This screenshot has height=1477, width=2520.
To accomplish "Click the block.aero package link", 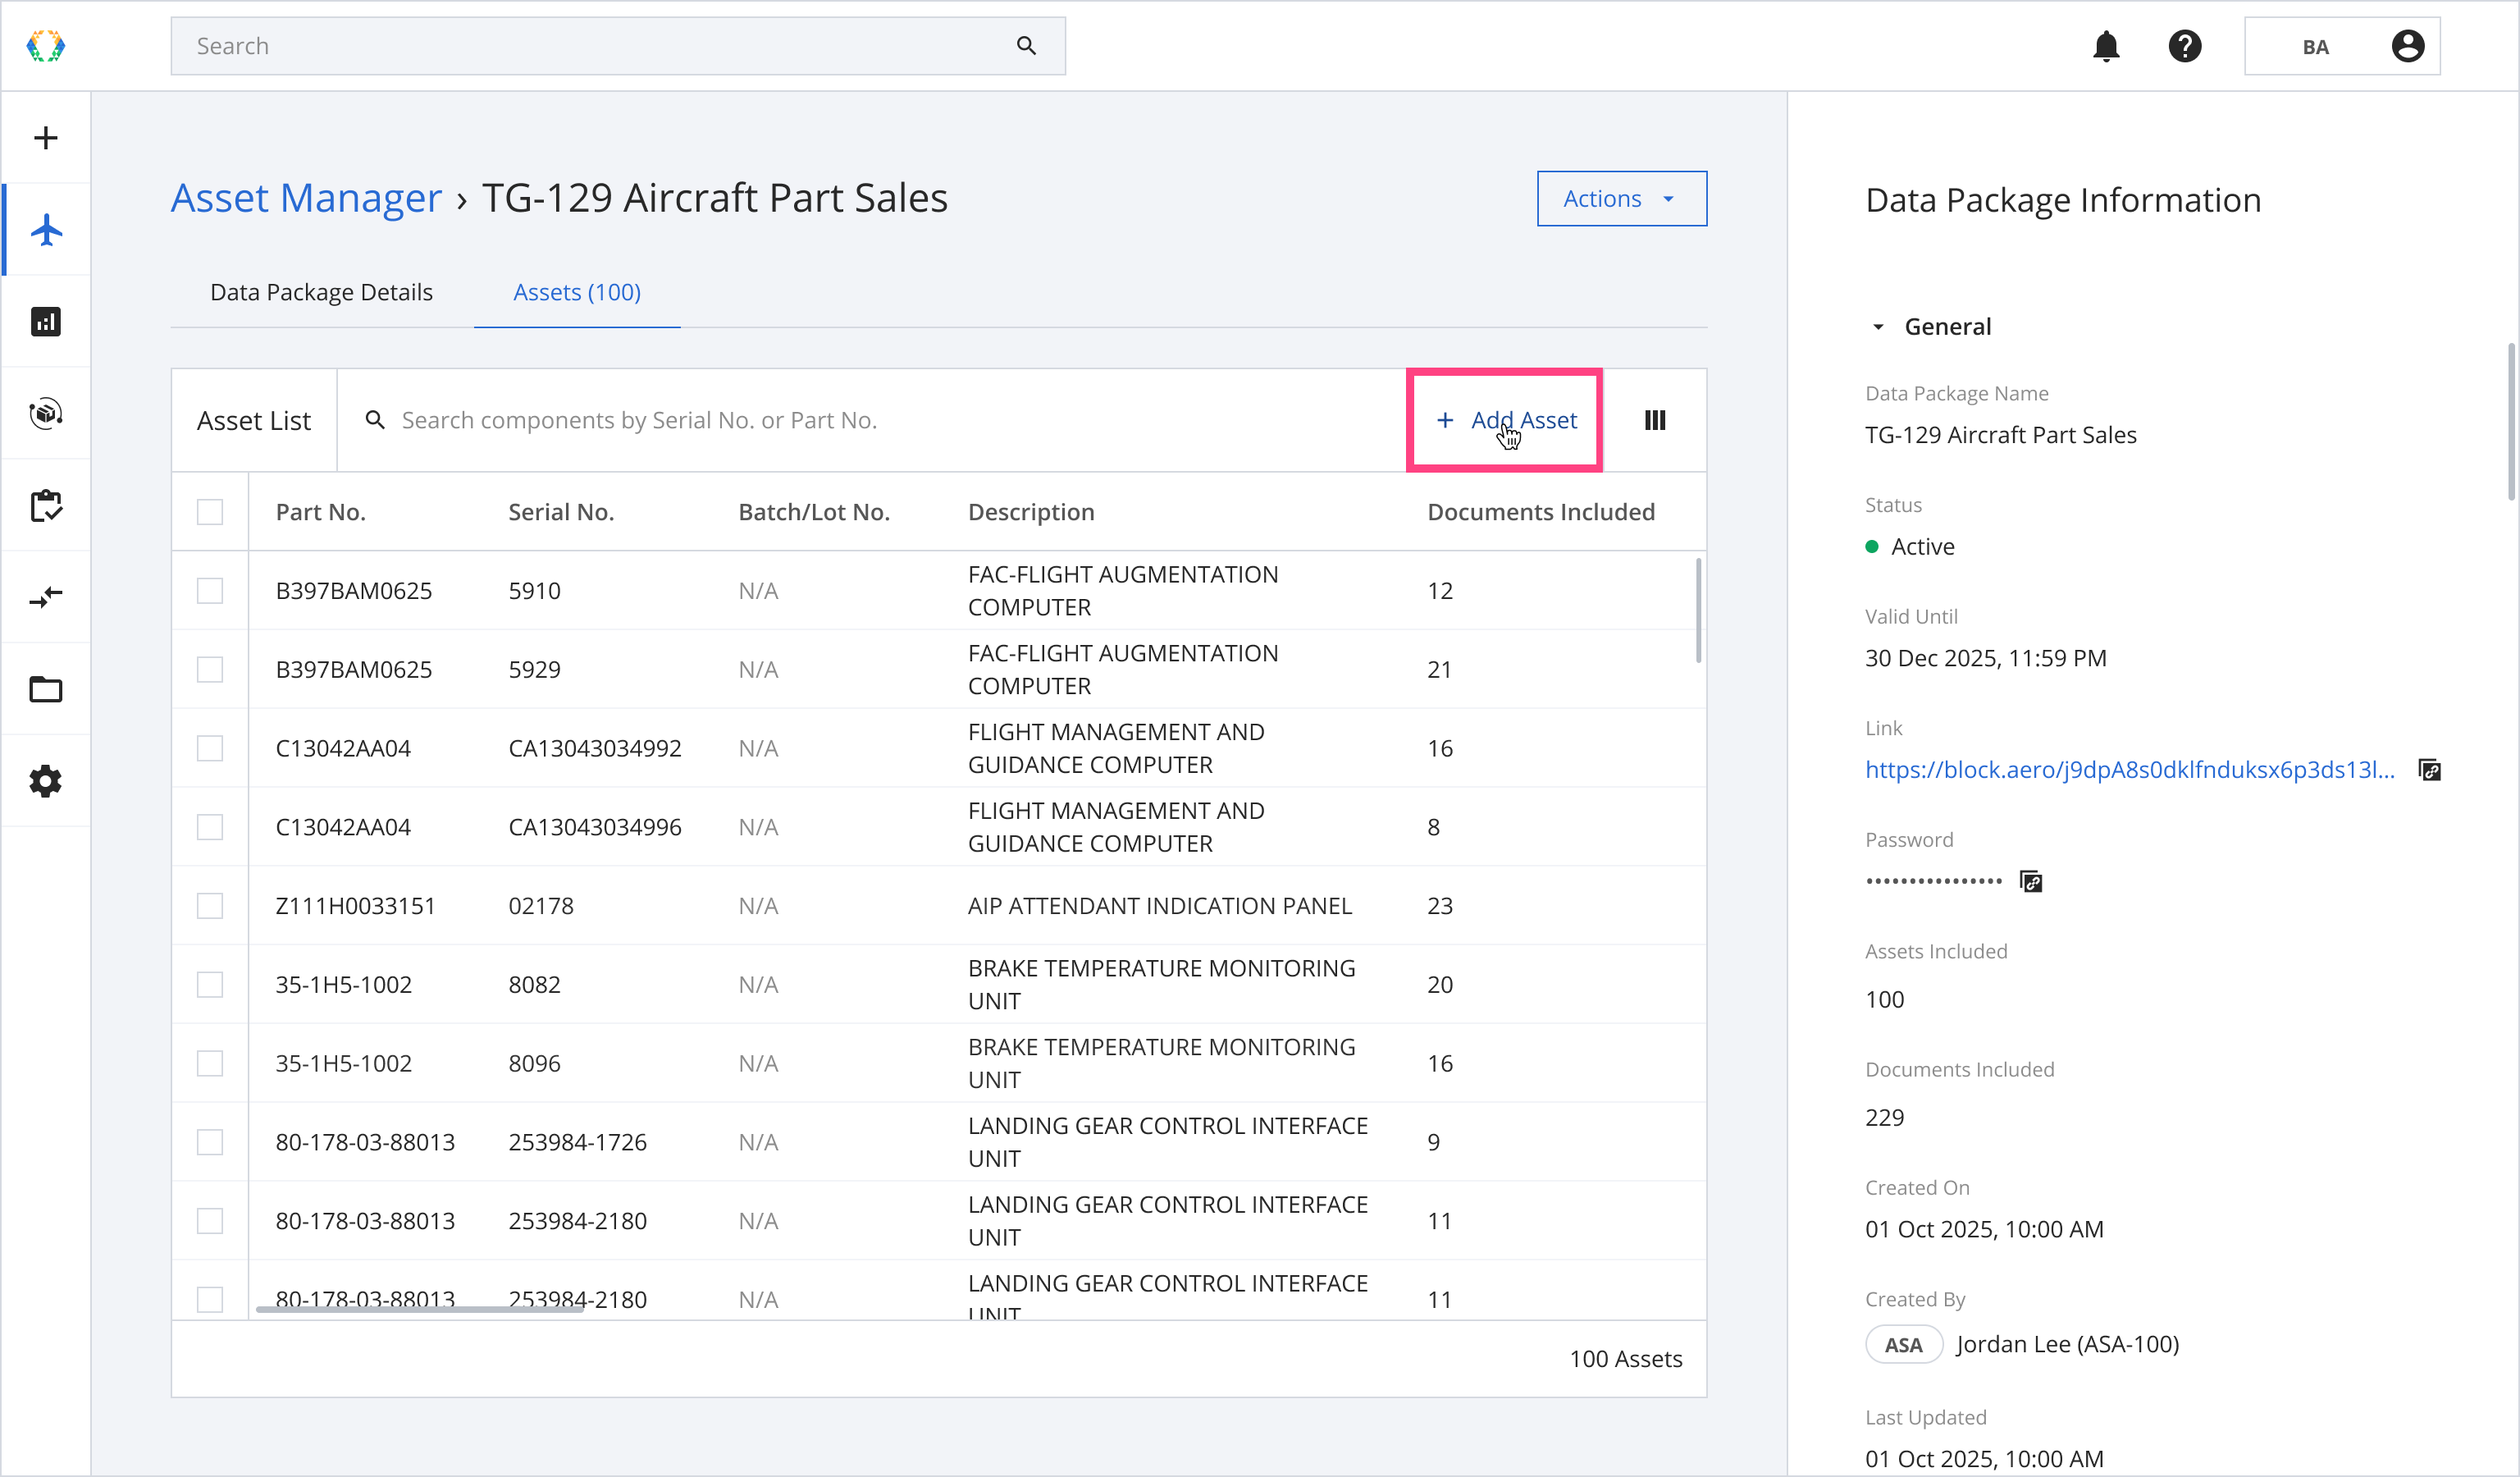I will [2129, 770].
